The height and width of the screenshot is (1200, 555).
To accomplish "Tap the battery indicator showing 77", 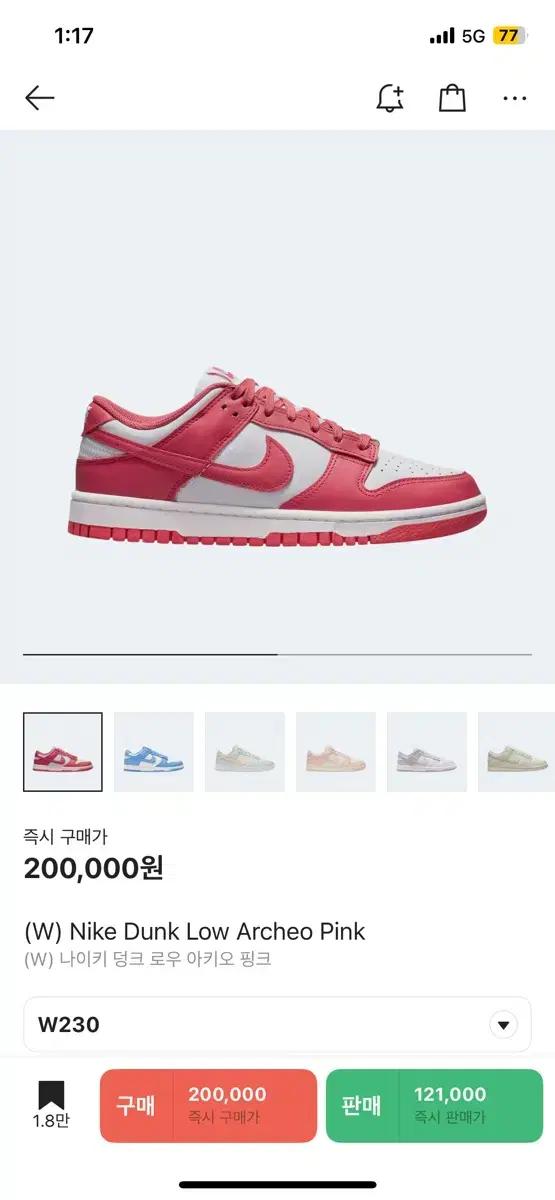I will (x=509, y=36).
